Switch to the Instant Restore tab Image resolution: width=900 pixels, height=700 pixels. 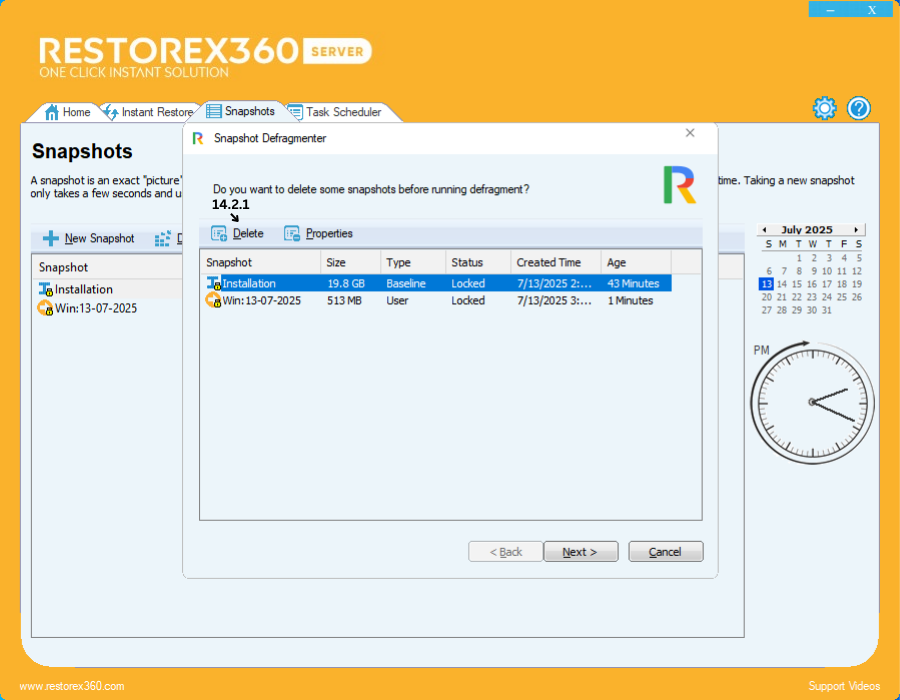pyautogui.click(x=150, y=112)
